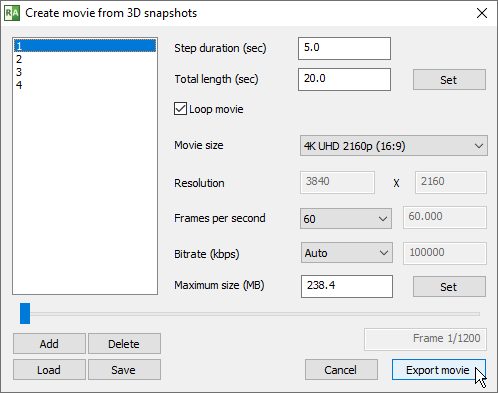Click the Cancel button
The image size is (498, 393).
(x=341, y=370)
